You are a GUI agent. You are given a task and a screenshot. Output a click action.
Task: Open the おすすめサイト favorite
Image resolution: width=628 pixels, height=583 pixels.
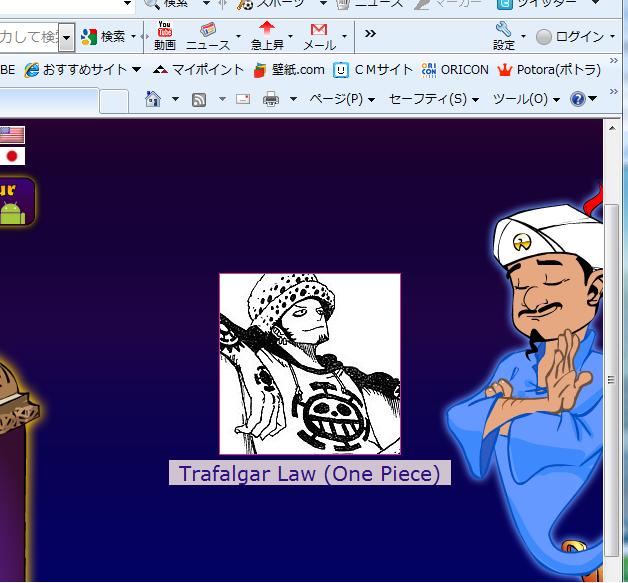(x=76, y=70)
